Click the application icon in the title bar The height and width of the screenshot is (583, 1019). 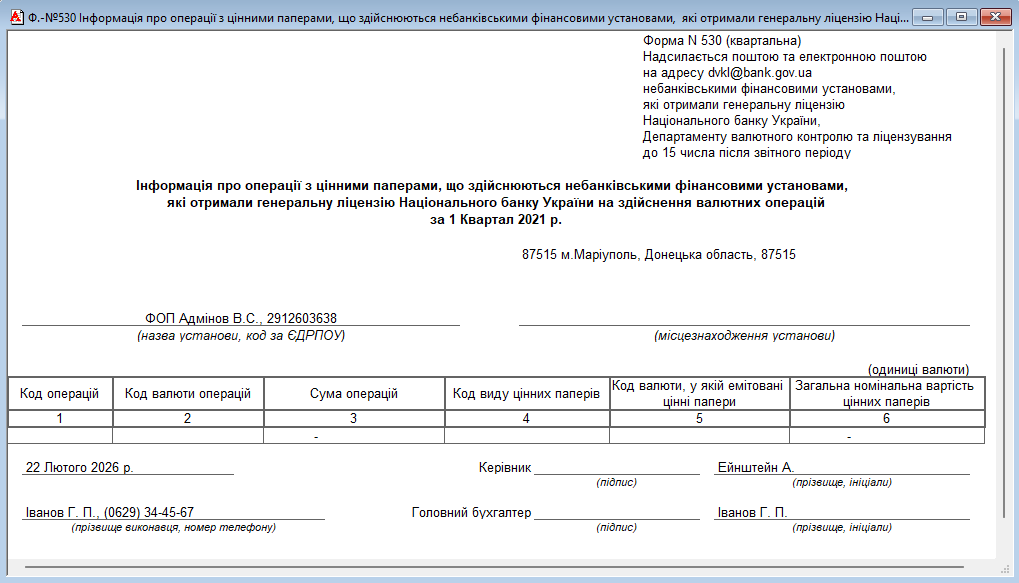click(x=14, y=17)
